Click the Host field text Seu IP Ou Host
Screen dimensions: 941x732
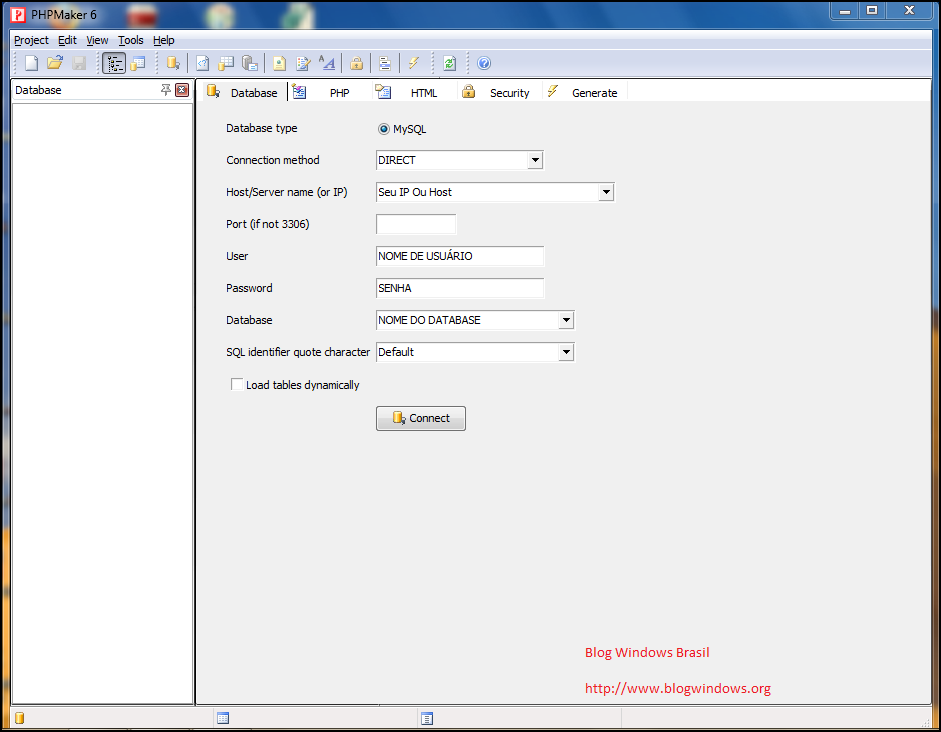(x=415, y=192)
